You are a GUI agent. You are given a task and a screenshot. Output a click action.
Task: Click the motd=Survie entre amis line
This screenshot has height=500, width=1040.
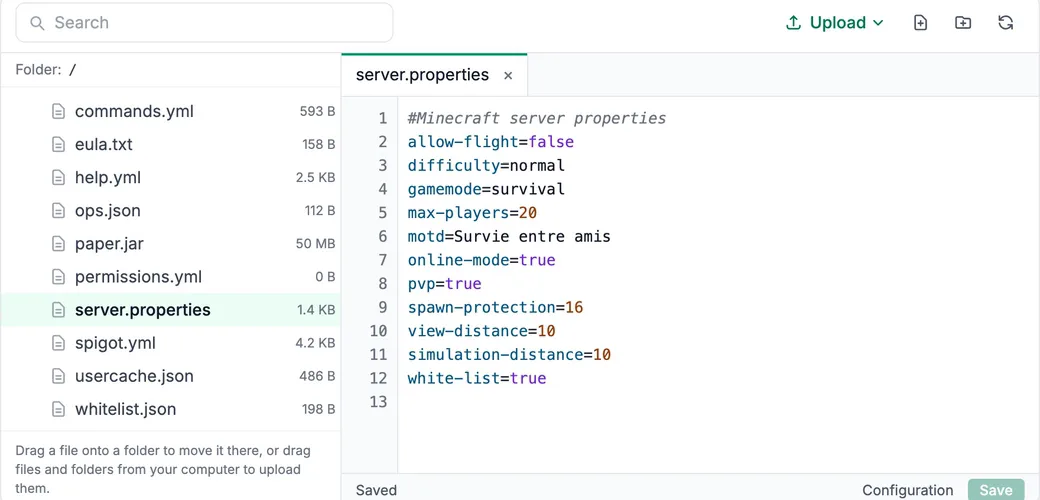509,236
